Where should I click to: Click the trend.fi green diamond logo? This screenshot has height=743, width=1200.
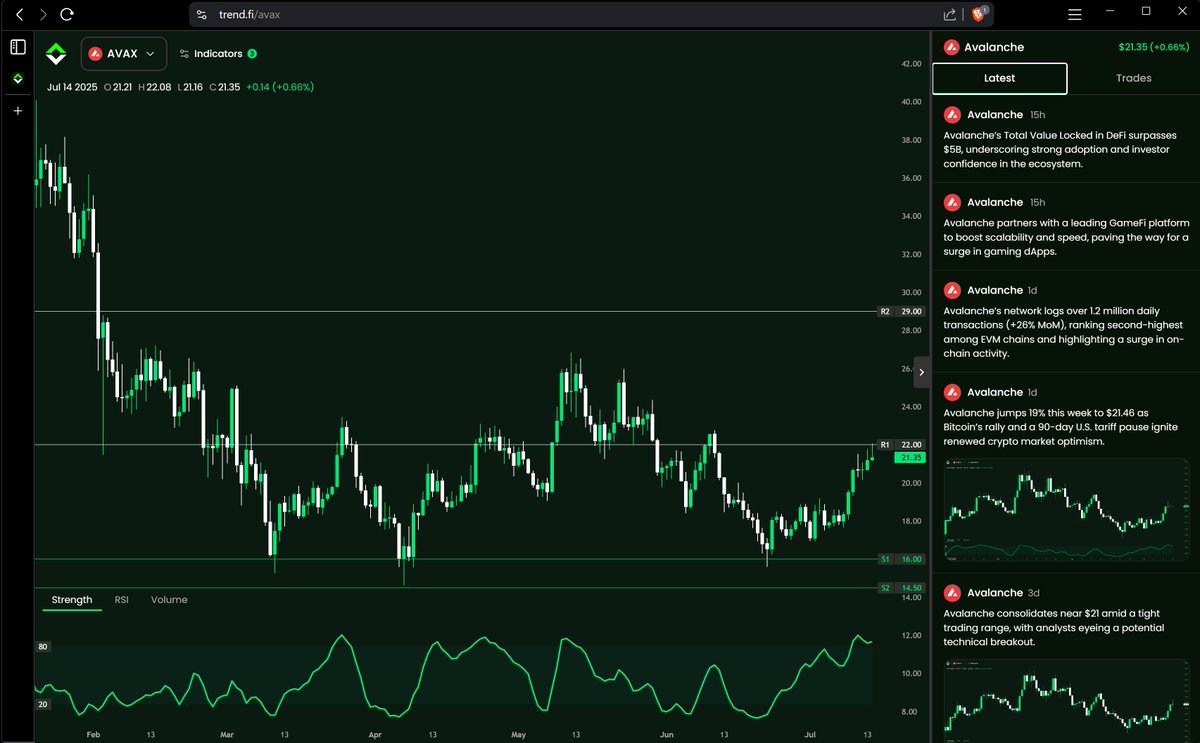(56, 54)
